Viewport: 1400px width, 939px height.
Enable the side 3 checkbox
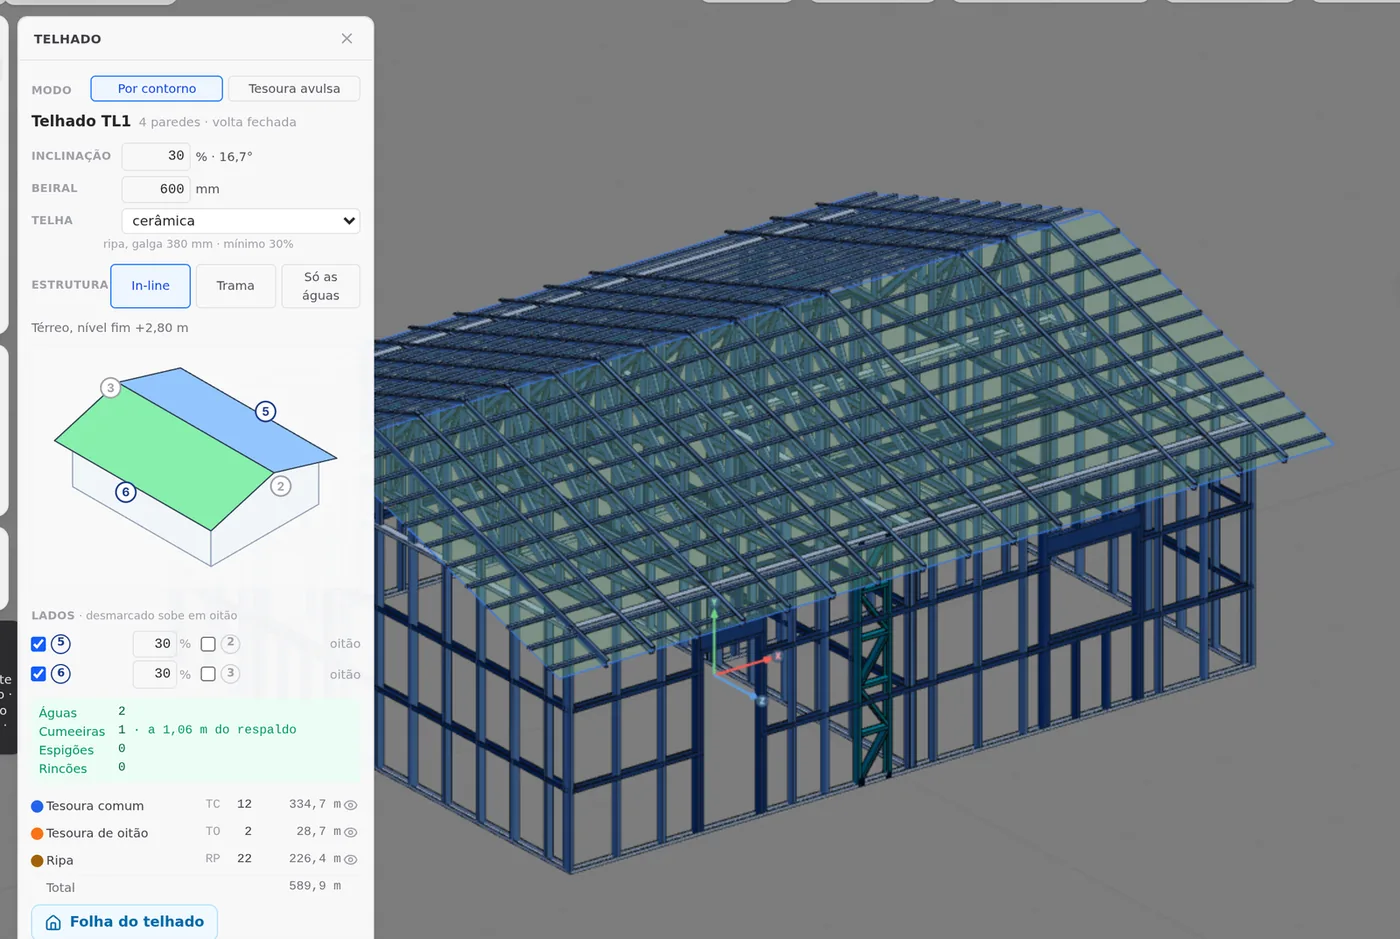tap(208, 674)
